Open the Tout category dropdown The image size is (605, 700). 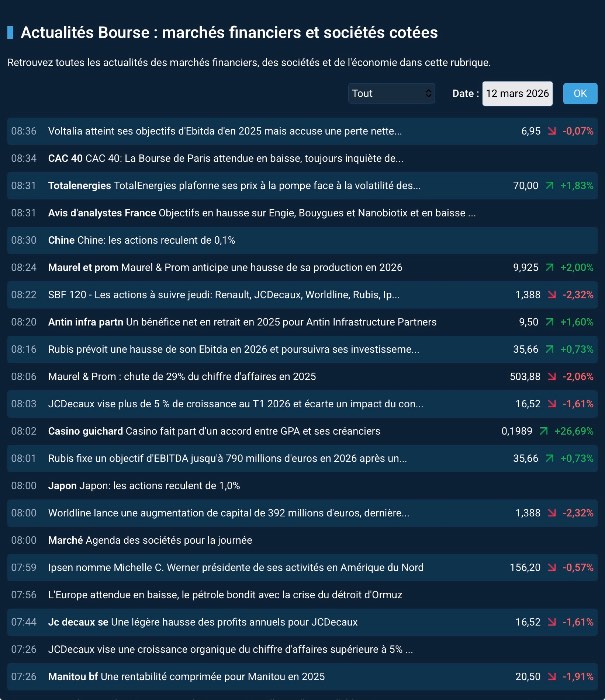391,93
